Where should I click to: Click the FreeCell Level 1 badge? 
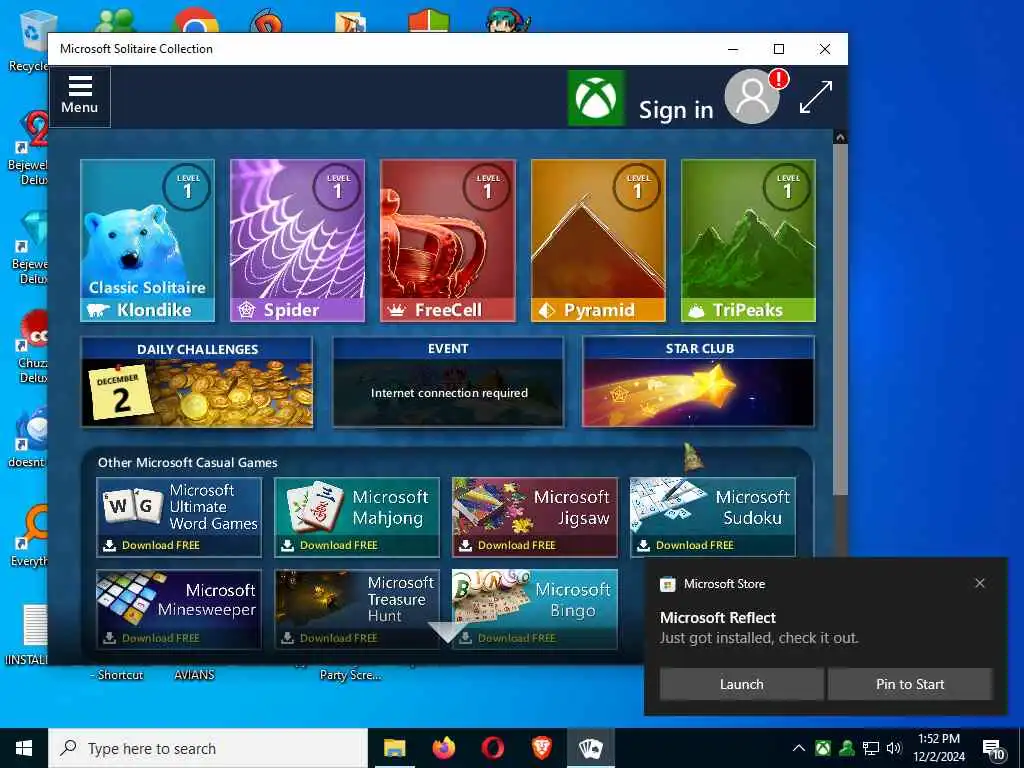point(488,187)
